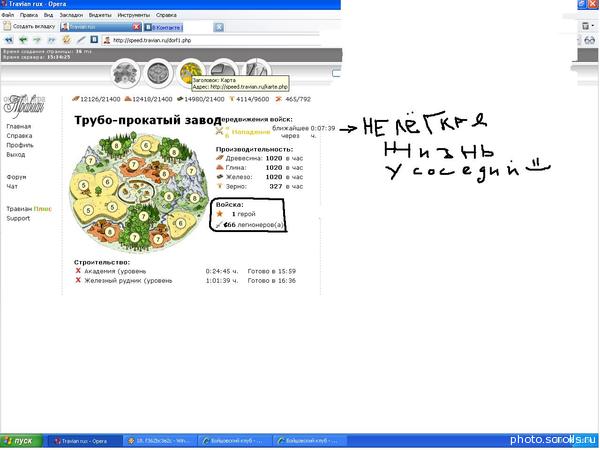
Task: Click crop stock 4114/9600
Action: point(249,99)
